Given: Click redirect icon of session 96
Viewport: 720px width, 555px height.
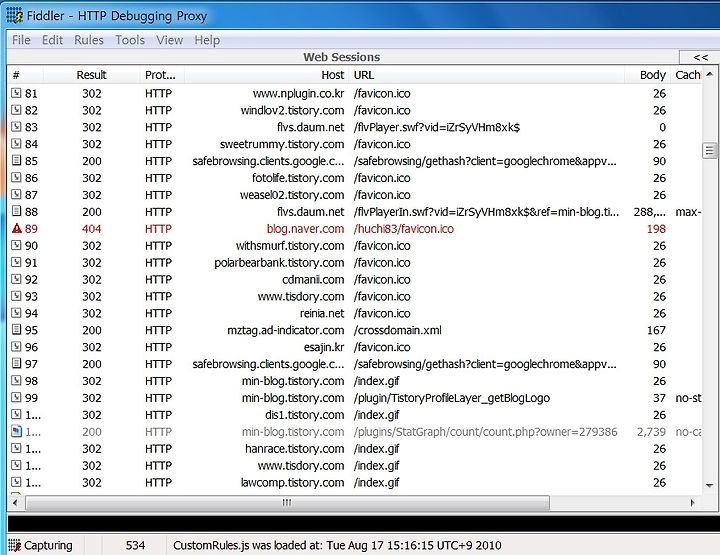Looking at the screenshot, I should point(16,347).
